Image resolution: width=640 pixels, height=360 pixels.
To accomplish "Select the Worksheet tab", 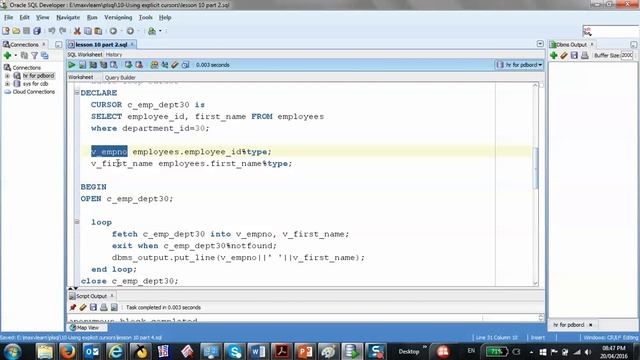I will coord(81,77).
